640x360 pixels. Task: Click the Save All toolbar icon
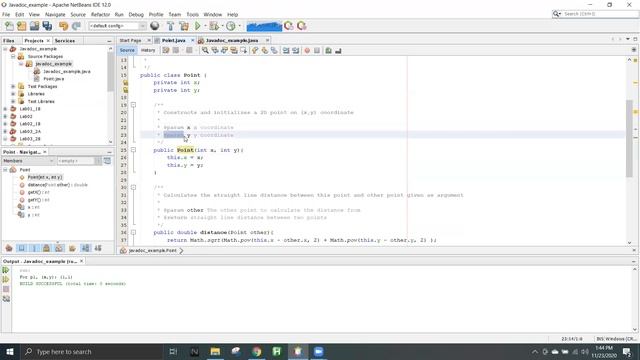47,26
